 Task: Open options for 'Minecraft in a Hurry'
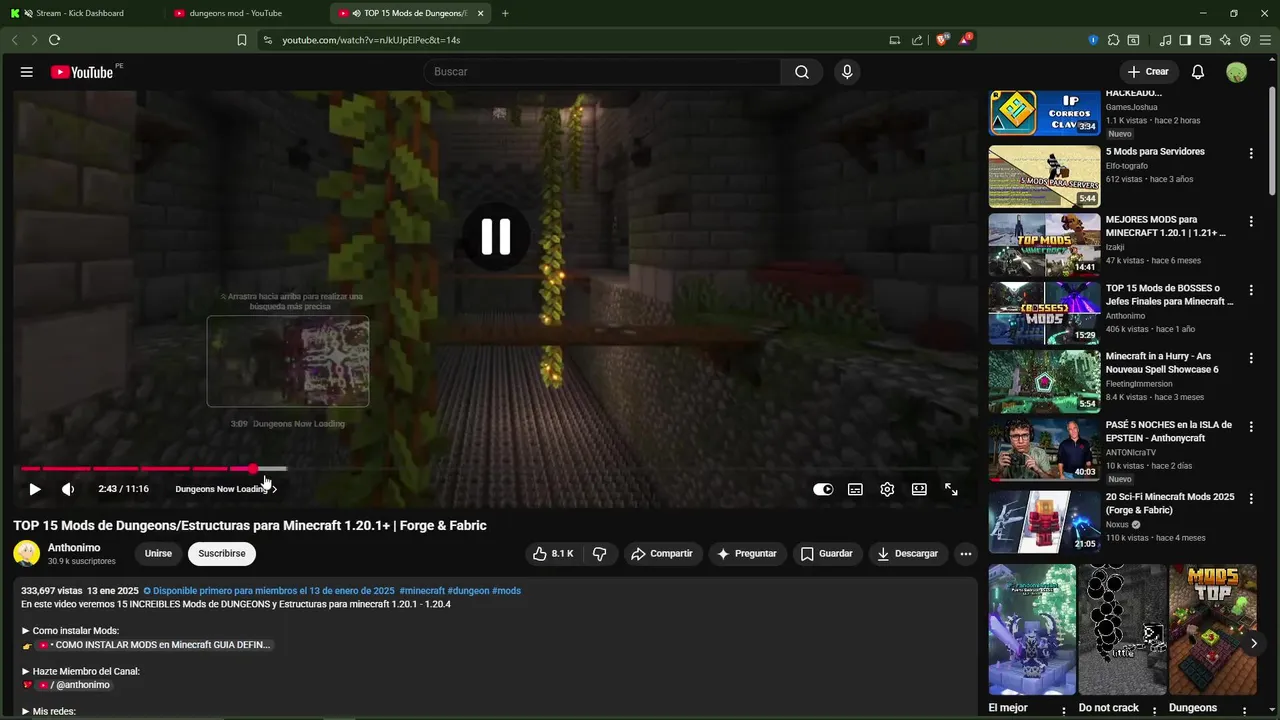pyautogui.click(x=1251, y=358)
